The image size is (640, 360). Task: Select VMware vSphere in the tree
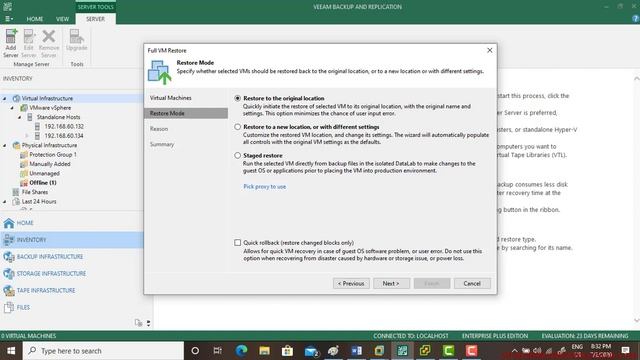pyautogui.click(x=50, y=108)
